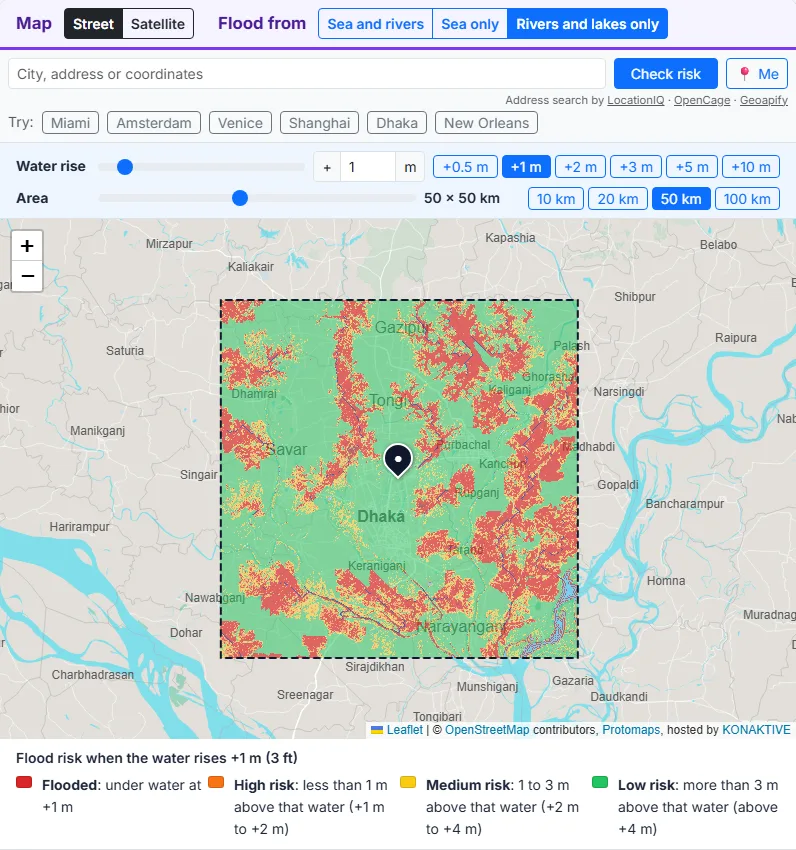Click the red Flooded legend swatch
Image resolution: width=796 pixels, height=850 pixels.
(x=24, y=782)
